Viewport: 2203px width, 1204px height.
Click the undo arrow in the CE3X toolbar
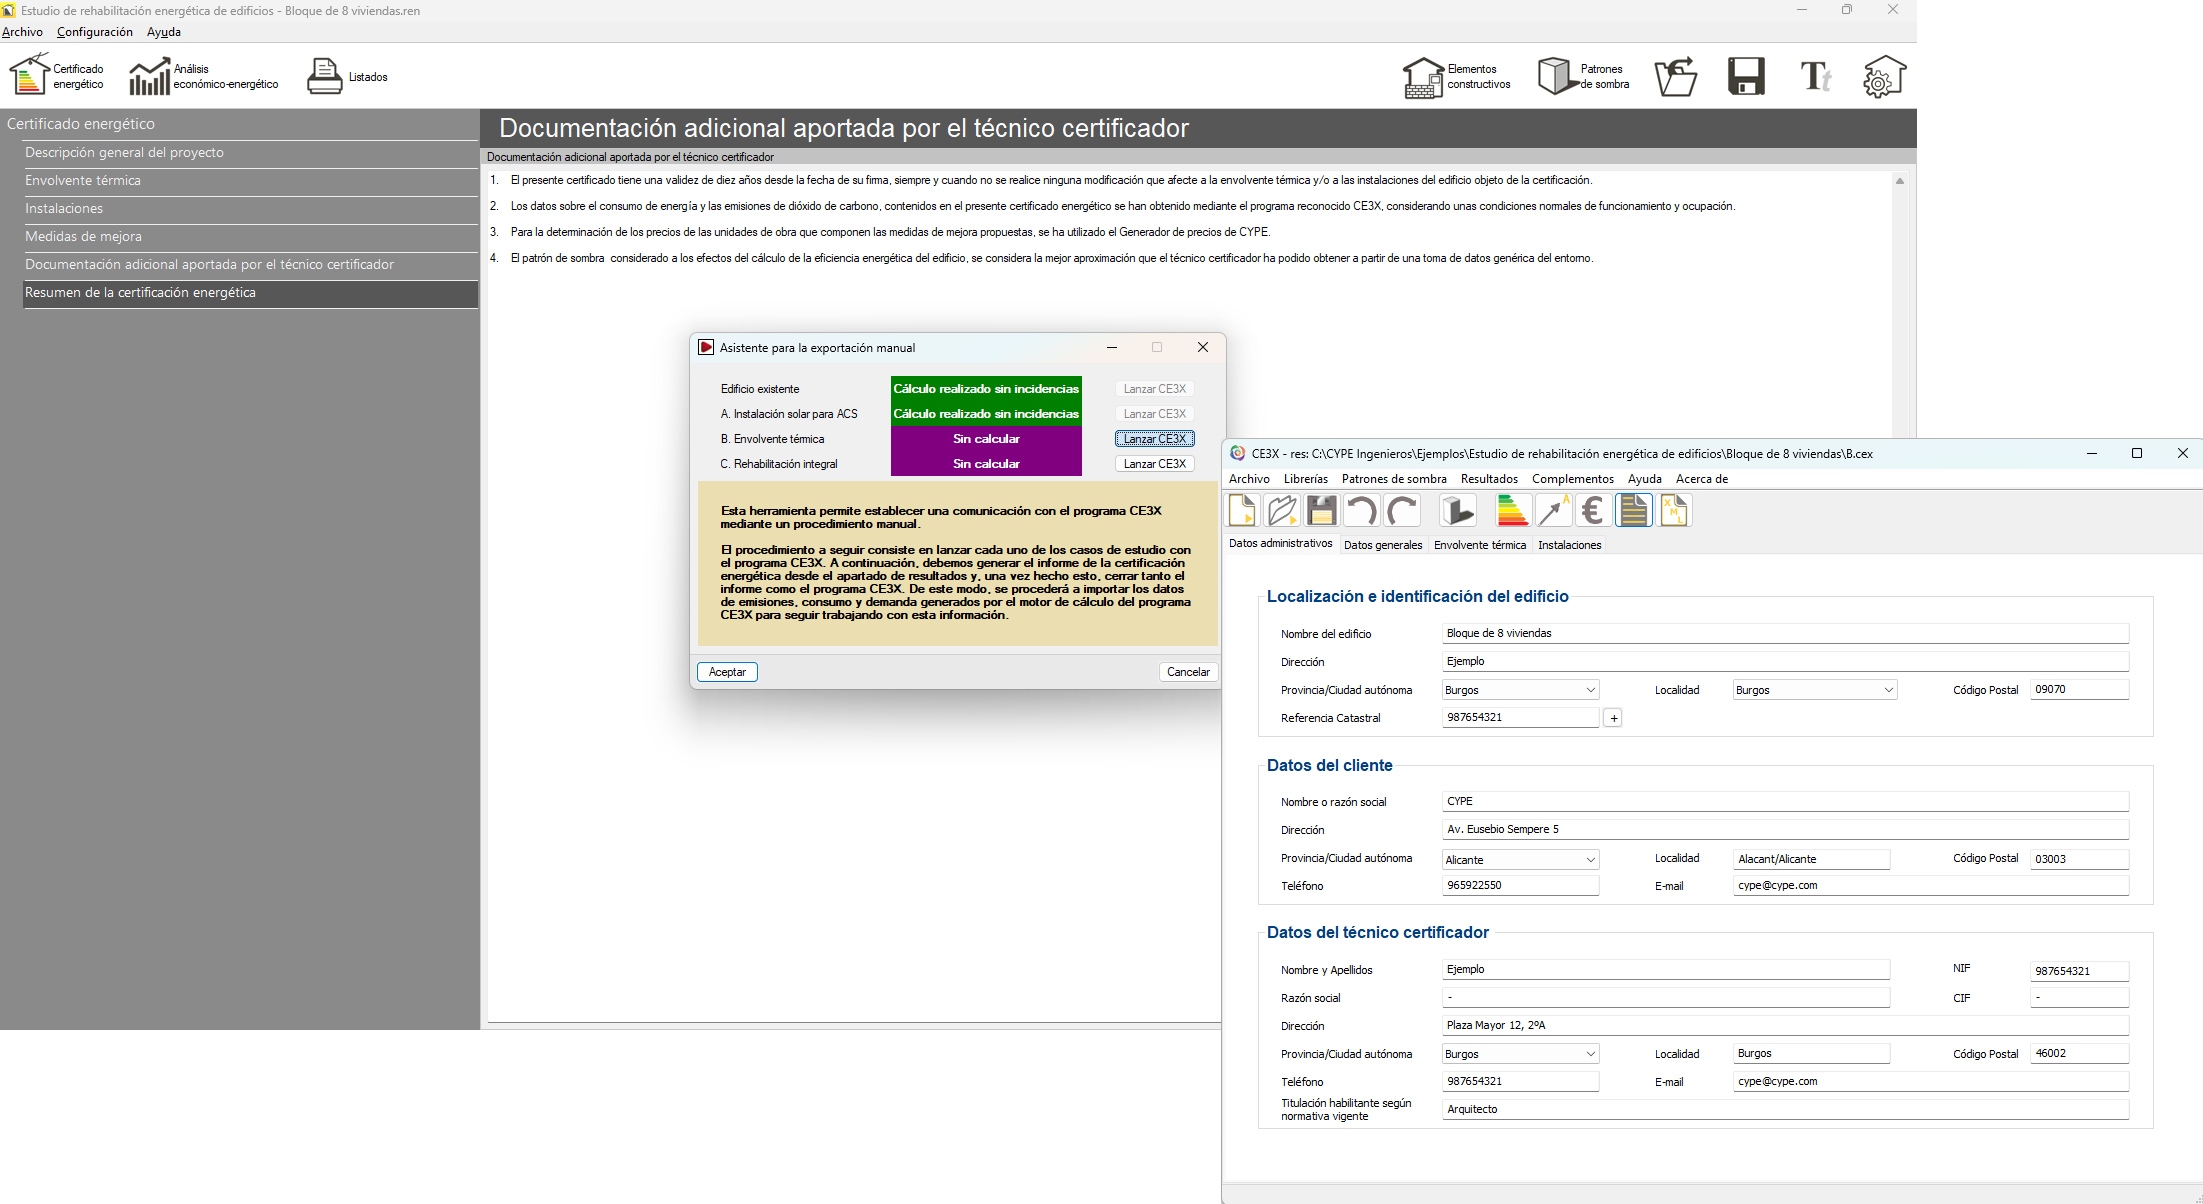[1360, 511]
